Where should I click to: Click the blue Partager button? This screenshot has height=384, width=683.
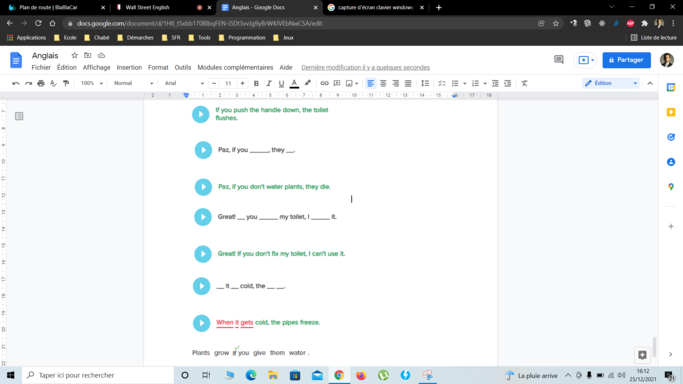click(x=626, y=60)
